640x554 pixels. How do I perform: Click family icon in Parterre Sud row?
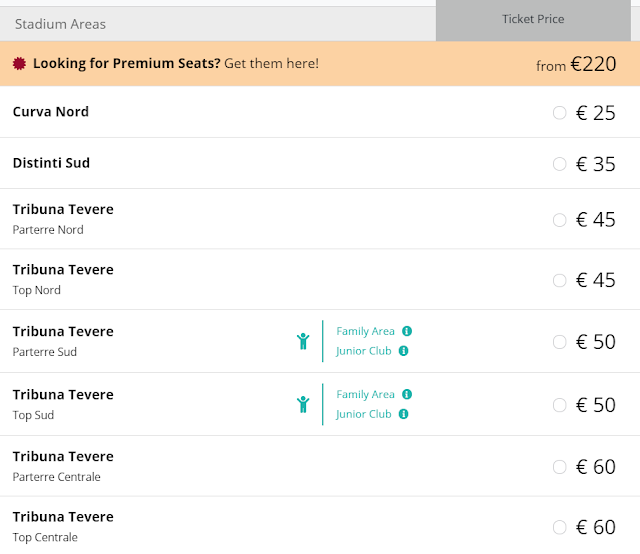[x=303, y=341]
